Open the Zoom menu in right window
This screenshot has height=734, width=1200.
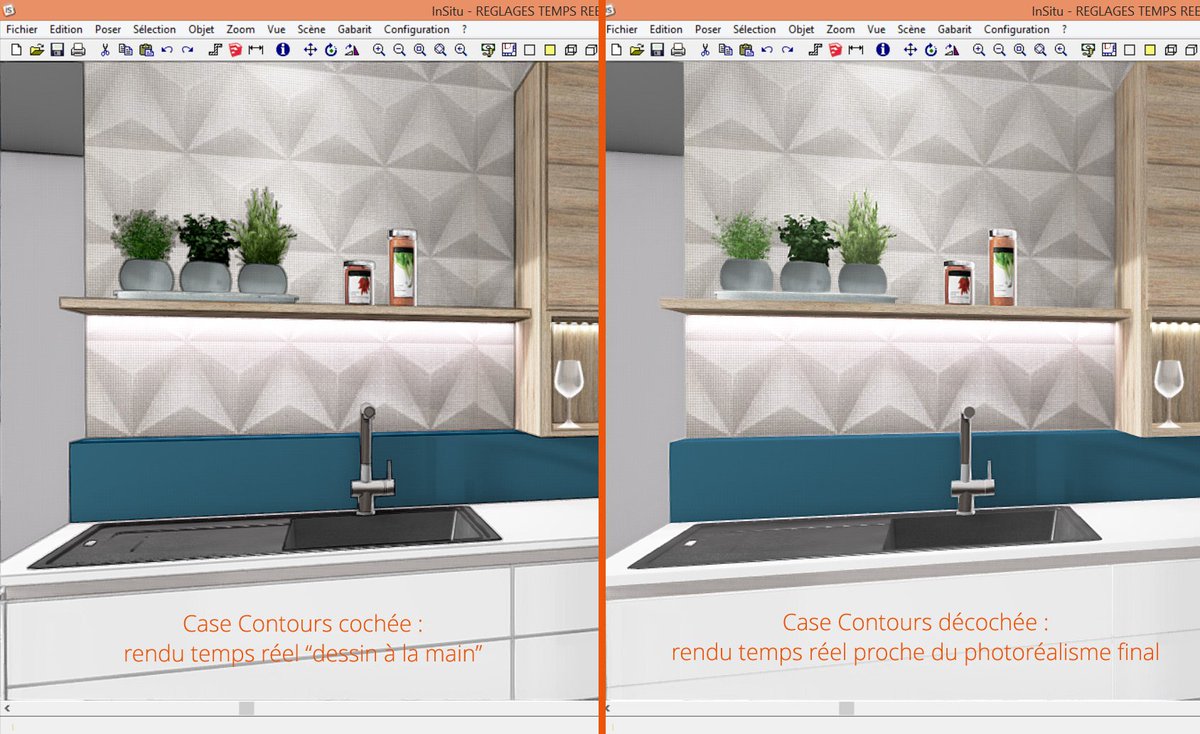(x=840, y=30)
